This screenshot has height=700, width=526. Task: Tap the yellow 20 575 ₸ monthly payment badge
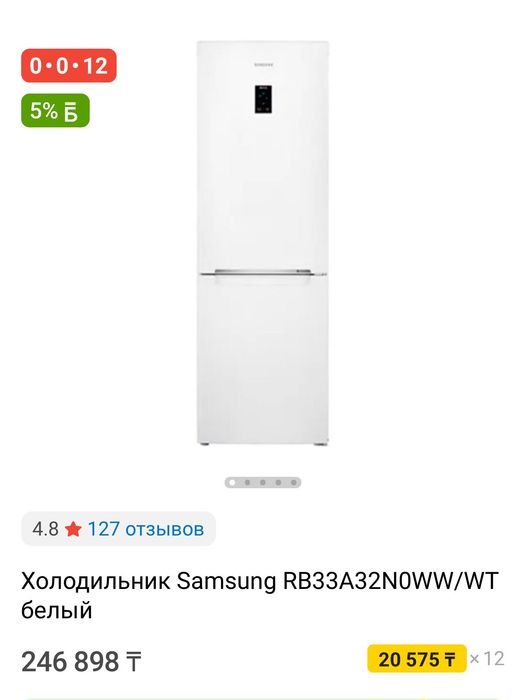click(x=417, y=658)
